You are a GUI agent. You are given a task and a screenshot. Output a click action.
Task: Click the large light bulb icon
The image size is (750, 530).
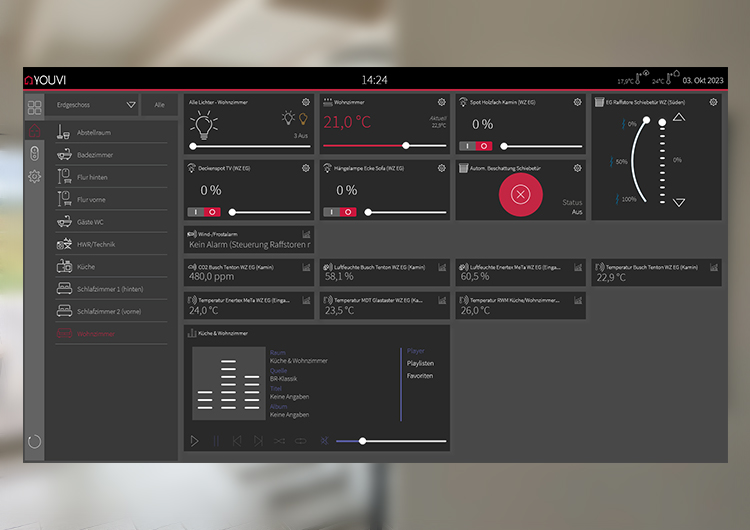point(205,126)
